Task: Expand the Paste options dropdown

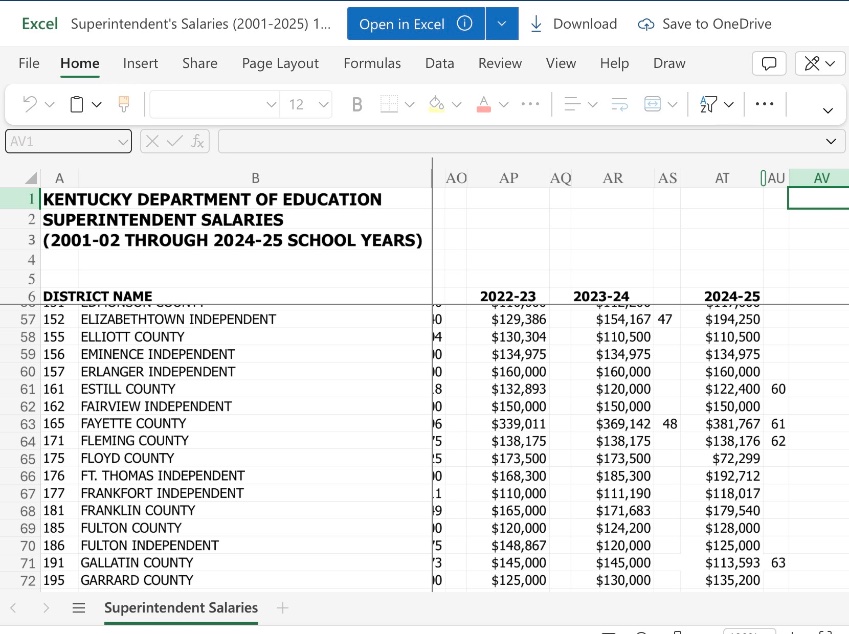Action: (x=96, y=104)
